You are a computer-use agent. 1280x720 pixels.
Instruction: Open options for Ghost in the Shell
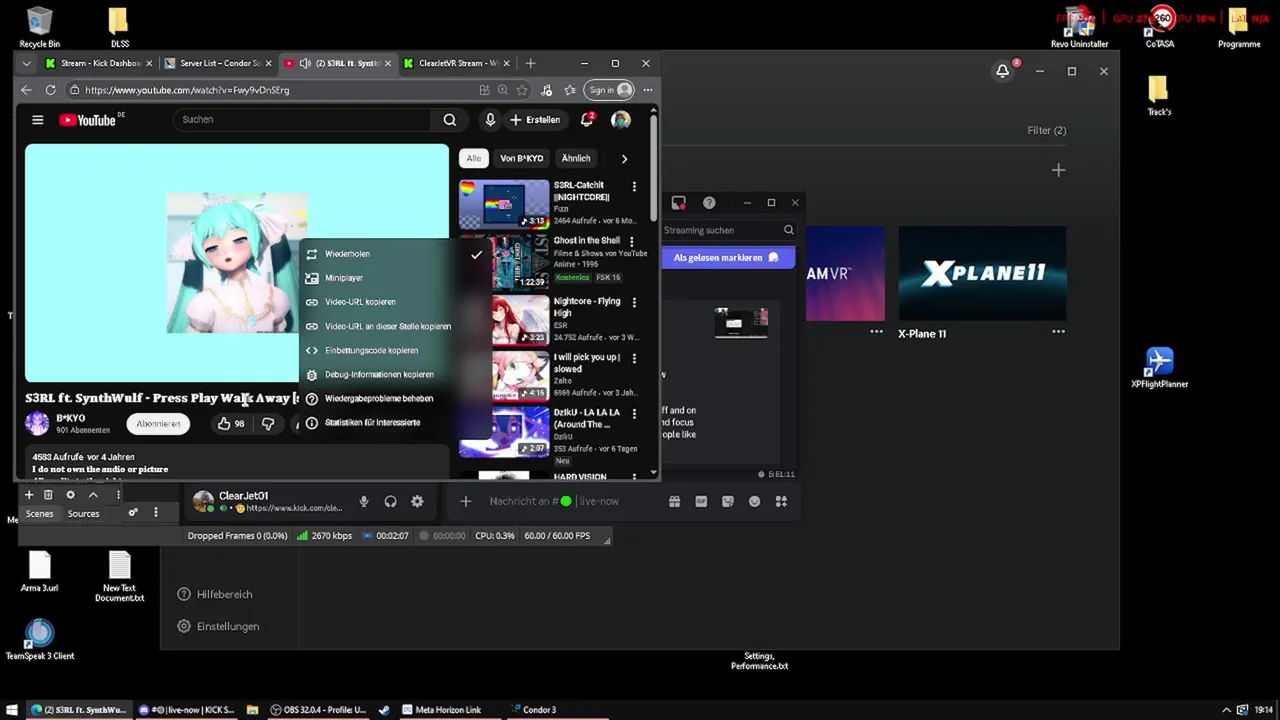[x=634, y=242]
